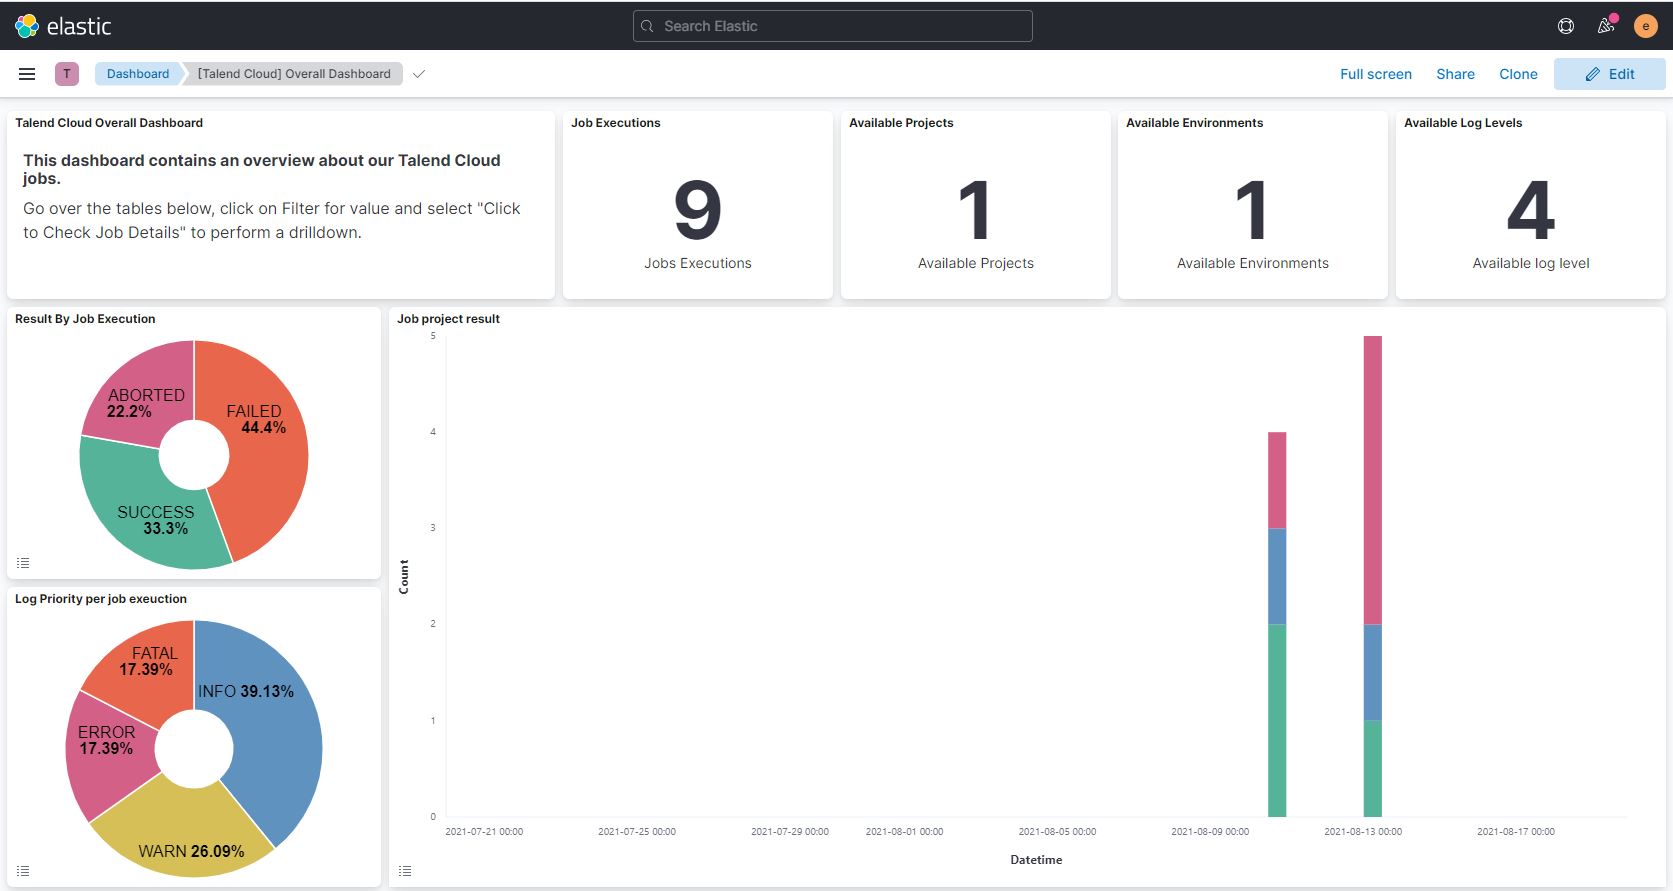Go to the Dashboard breadcrumb
1673x891 pixels.
tap(138, 74)
